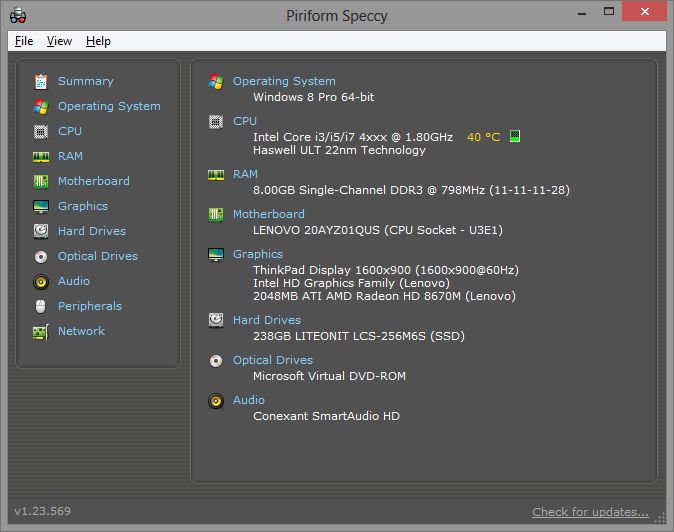This screenshot has height=532, width=674.
Task: Maximize the Piriform Speccy window
Action: click(x=609, y=12)
